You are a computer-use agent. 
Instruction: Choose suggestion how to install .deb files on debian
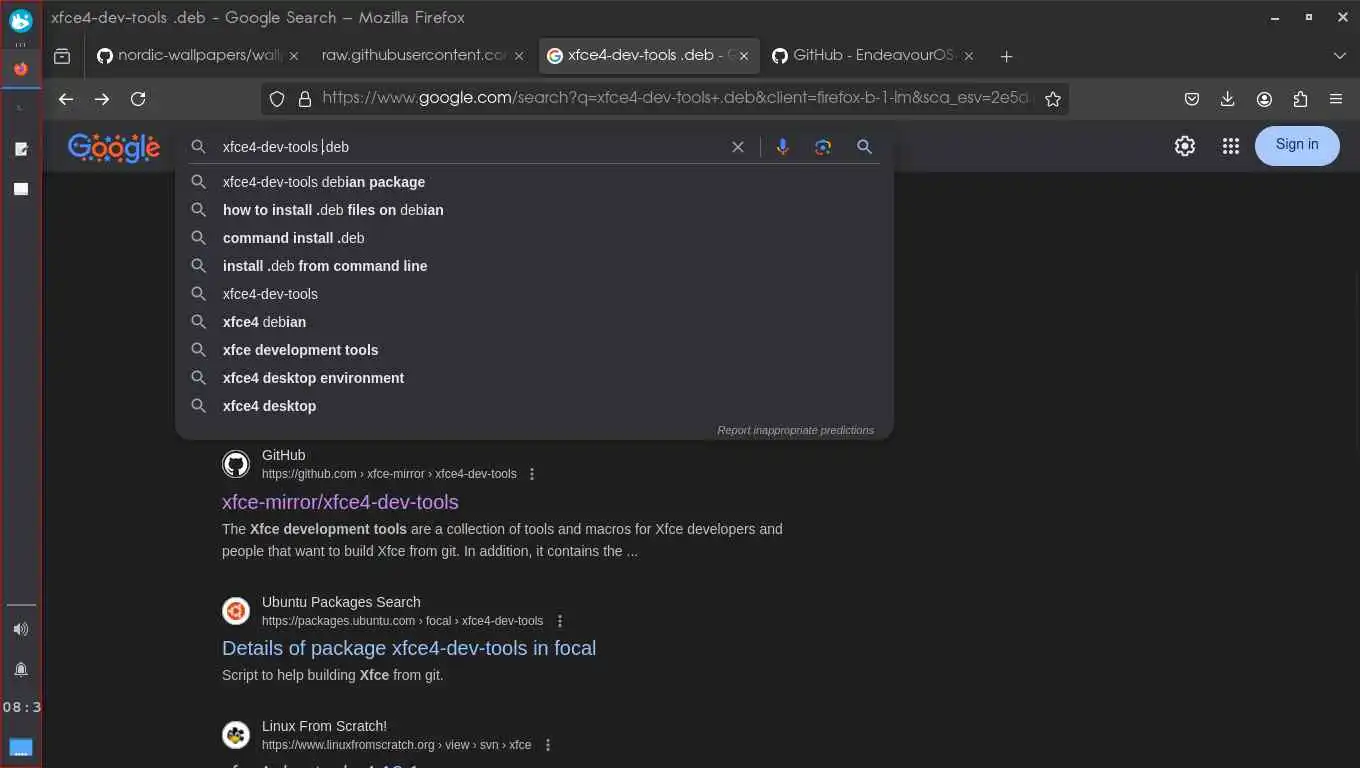point(534,210)
